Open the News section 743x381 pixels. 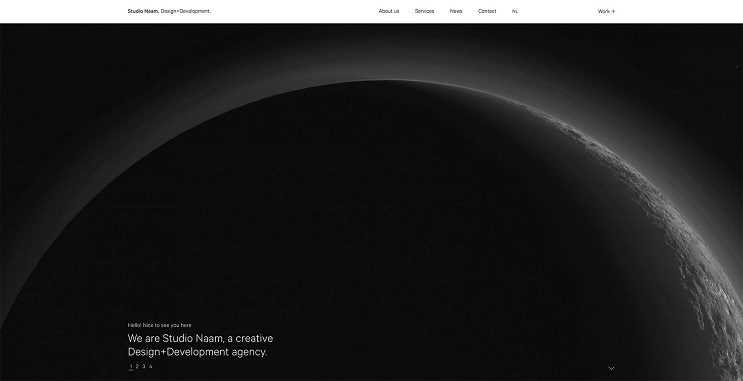pos(456,11)
